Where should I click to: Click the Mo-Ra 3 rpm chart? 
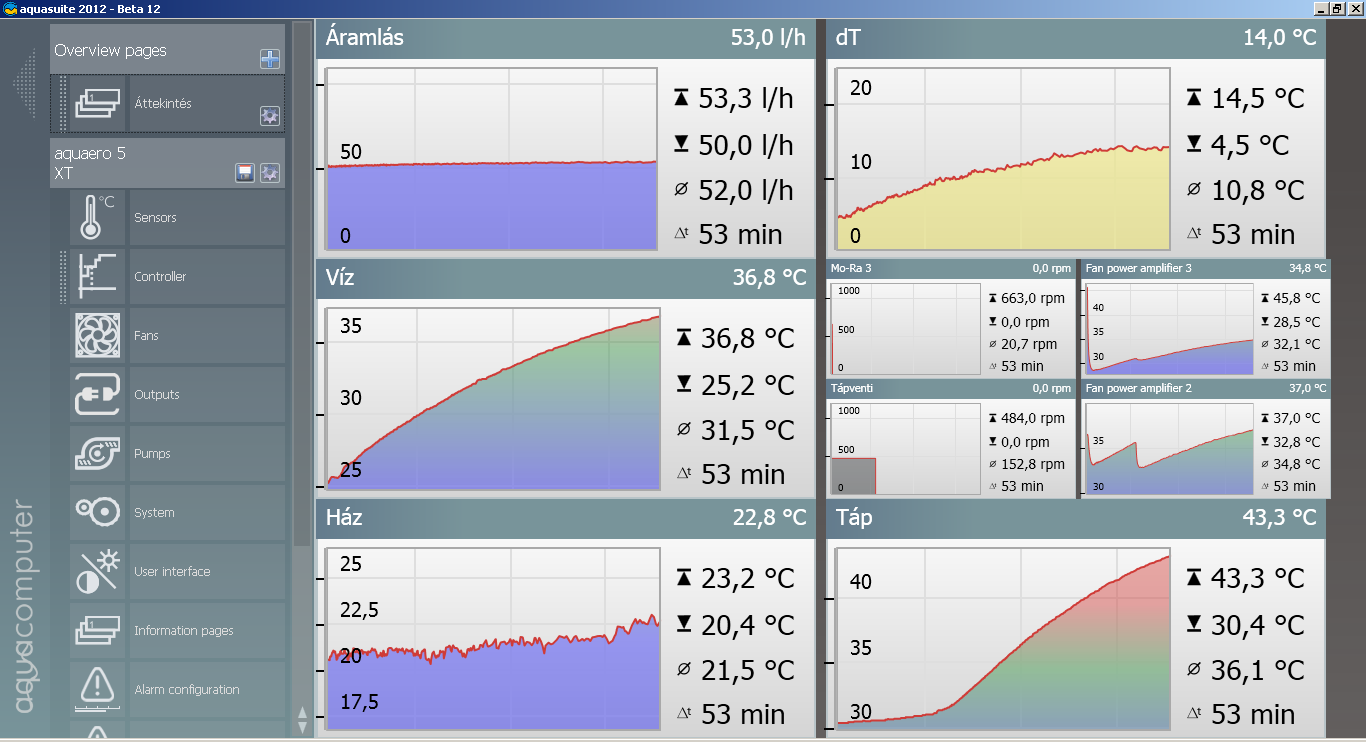905,329
